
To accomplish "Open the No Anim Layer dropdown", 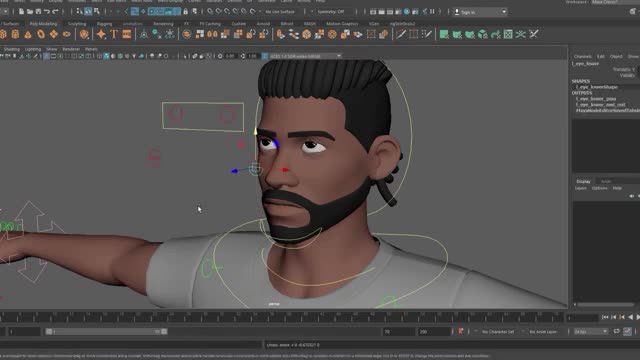I will (545, 332).
